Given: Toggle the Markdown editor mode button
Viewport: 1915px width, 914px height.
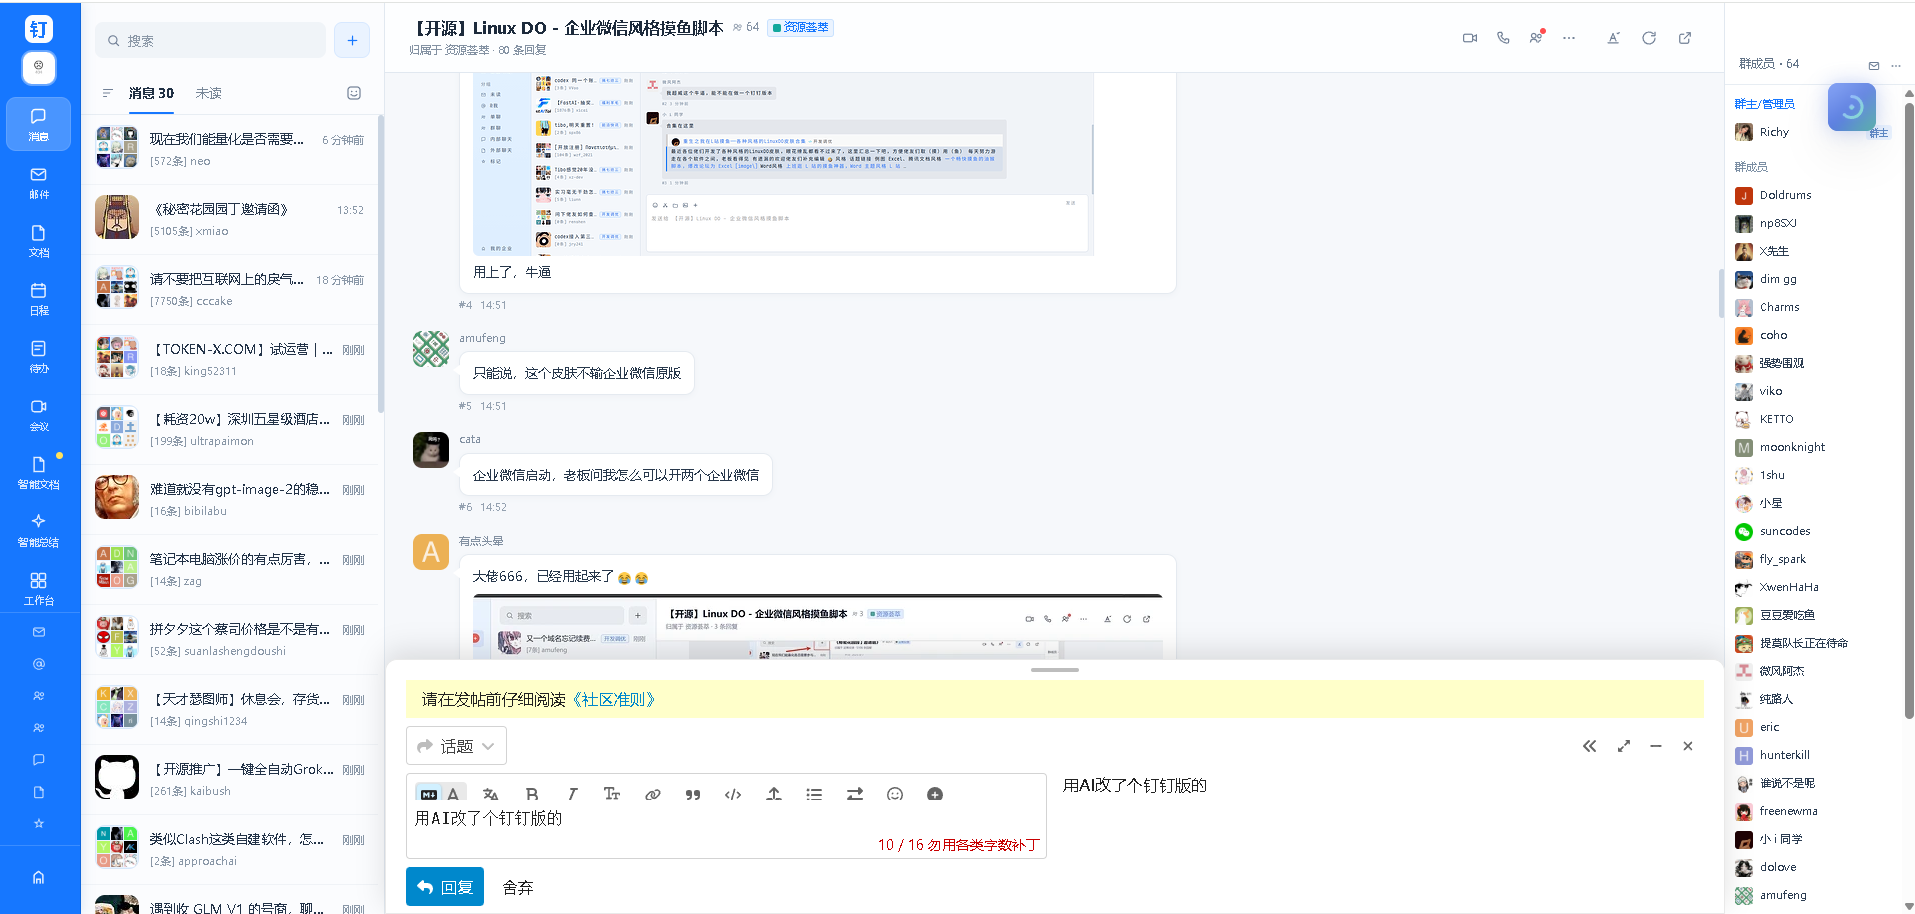Looking at the screenshot, I should click(429, 794).
